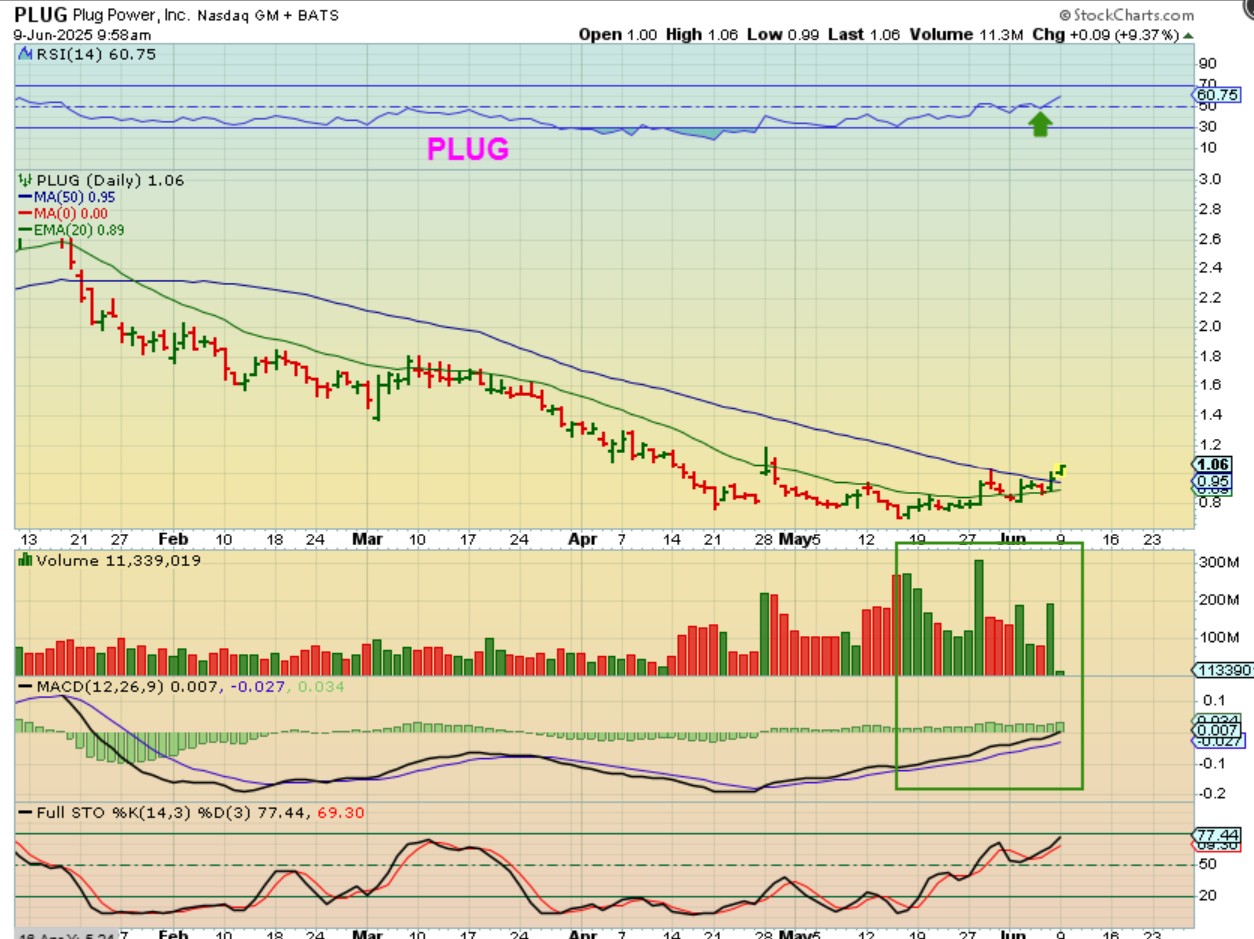Click the "Jun" date label below the price chart
Image resolution: width=1254 pixels, height=939 pixels.
click(x=1013, y=538)
